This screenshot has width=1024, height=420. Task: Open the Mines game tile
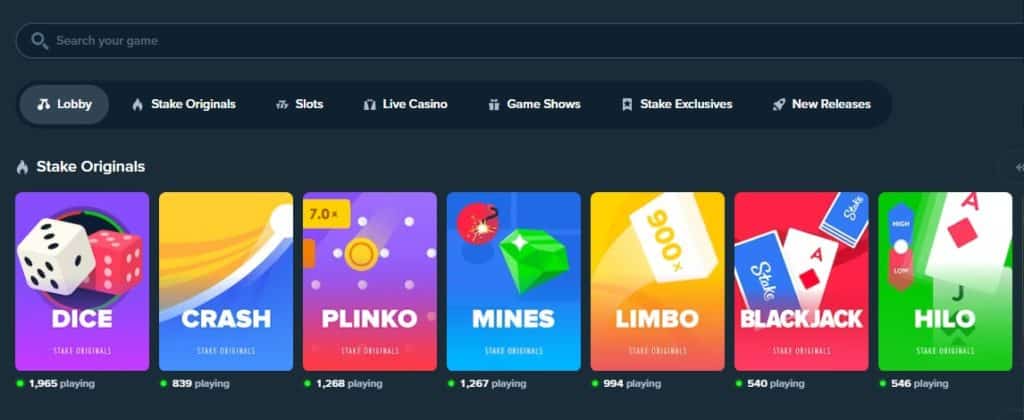(514, 282)
